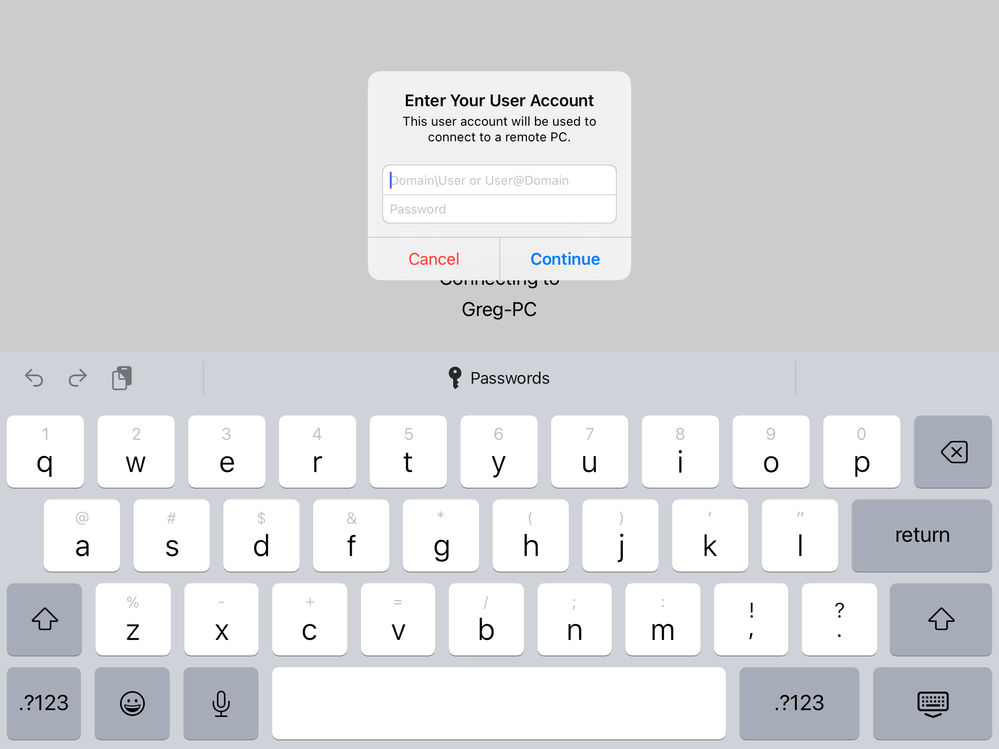
Task: Toggle the right shift key
Action: click(x=940, y=619)
